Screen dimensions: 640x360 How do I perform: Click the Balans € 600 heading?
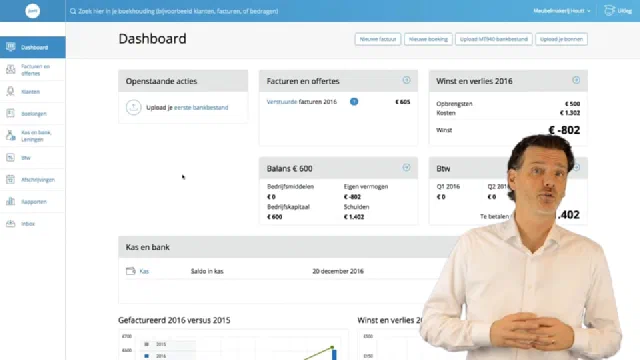pyautogui.click(x=289, y=169)
